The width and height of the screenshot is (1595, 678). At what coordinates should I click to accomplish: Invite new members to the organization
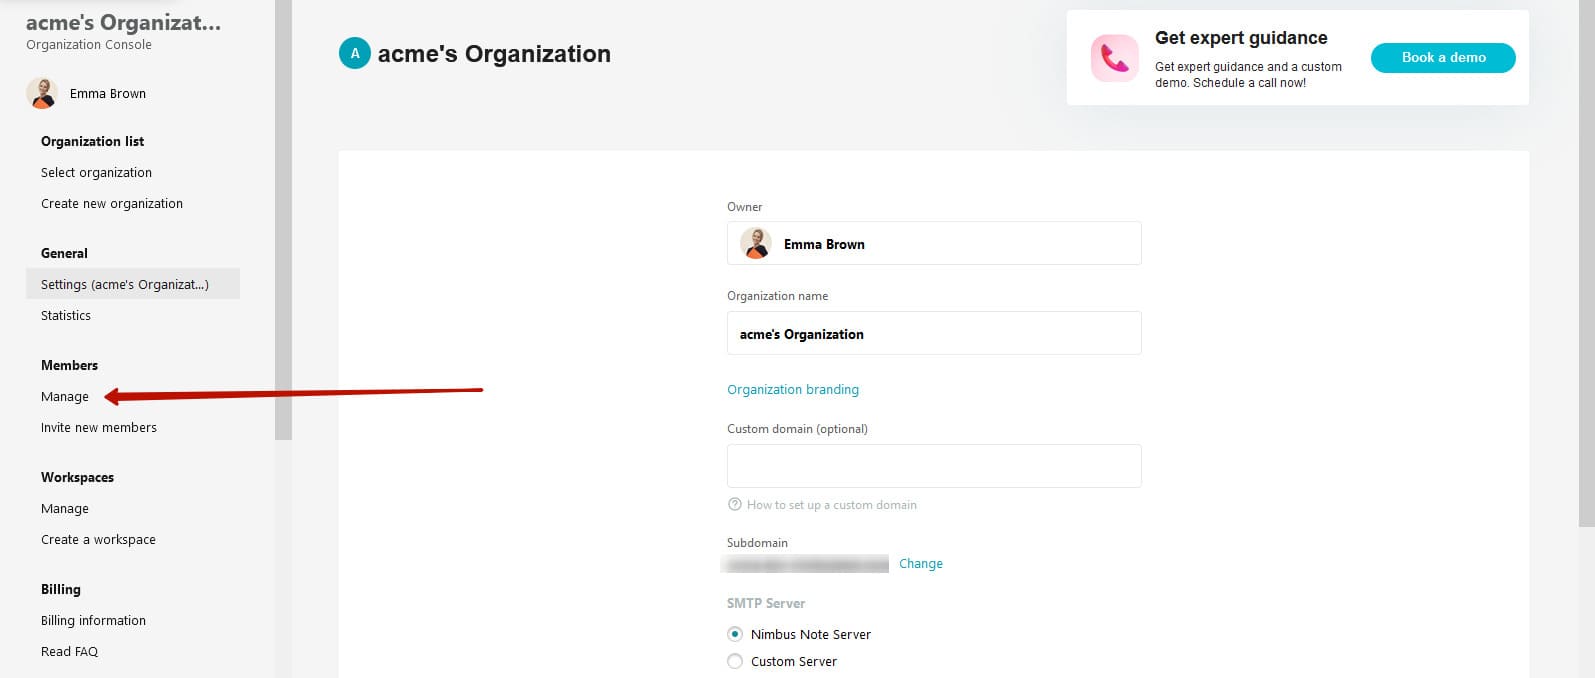(98, 427)
